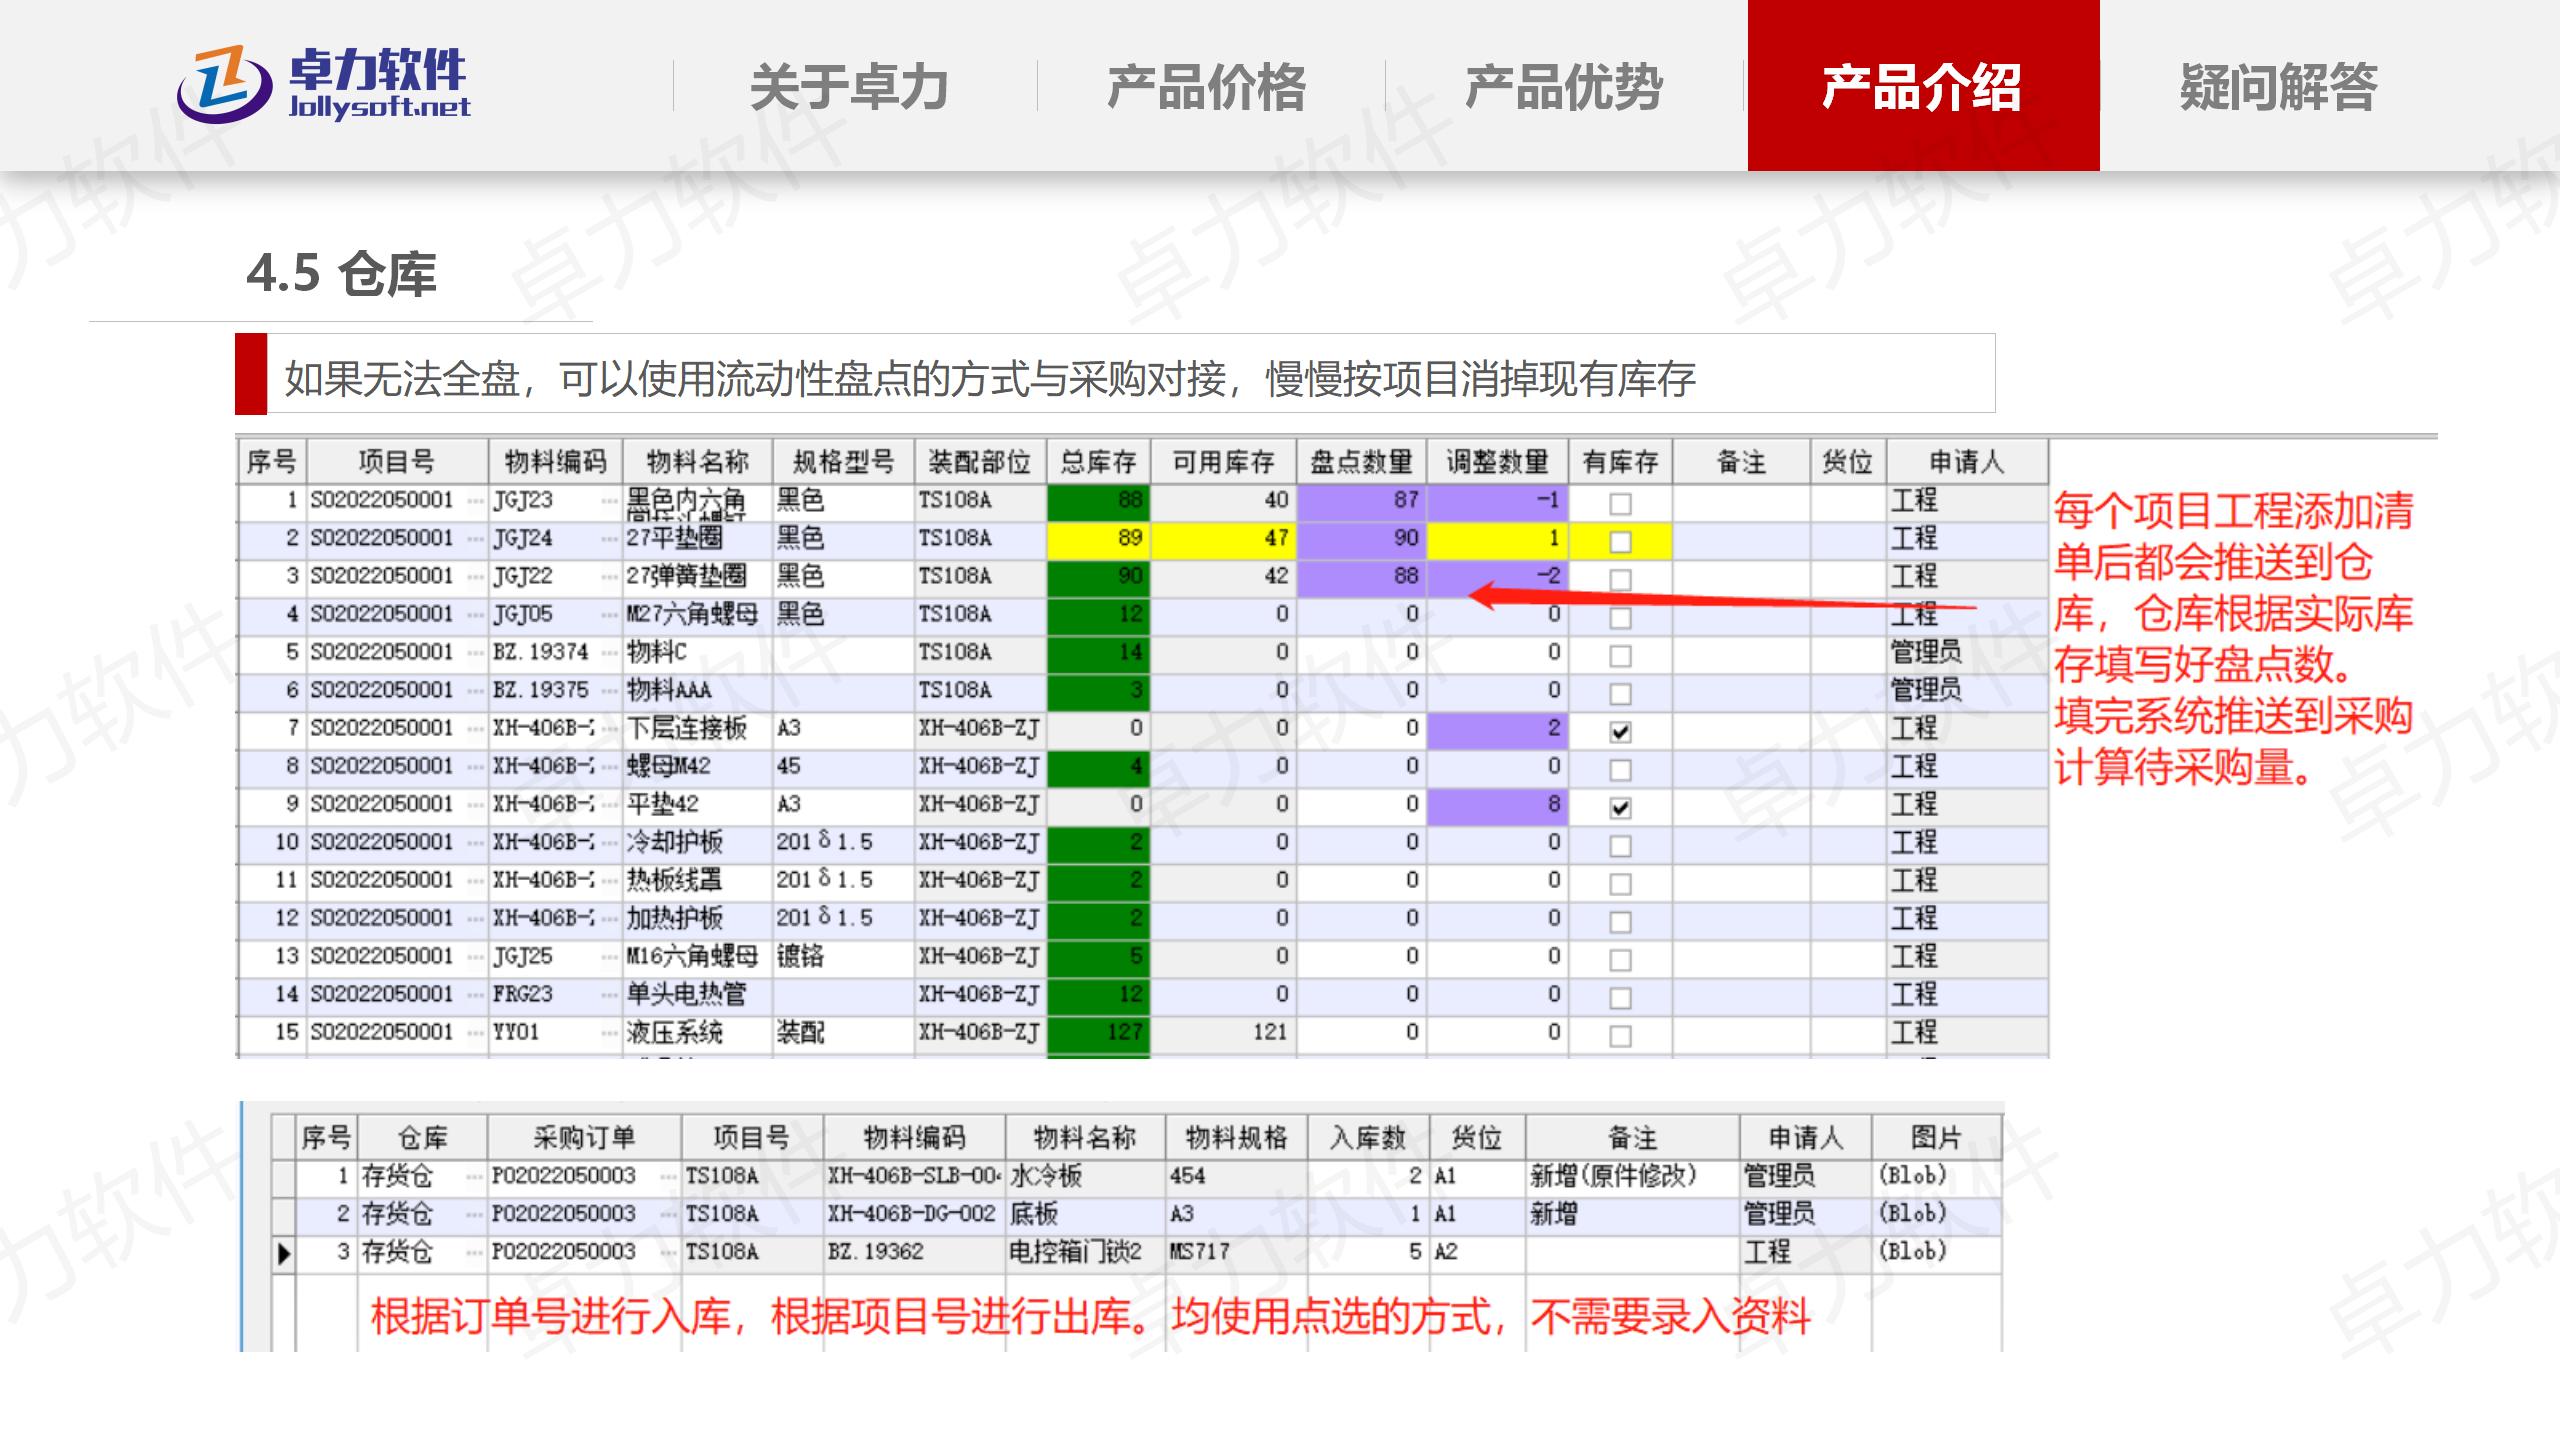Open lookup ellipsis beside JGJ24 material code
Image resolution: width=2560 pixels, height=1440 pixels.
click(x=609, y=539)
